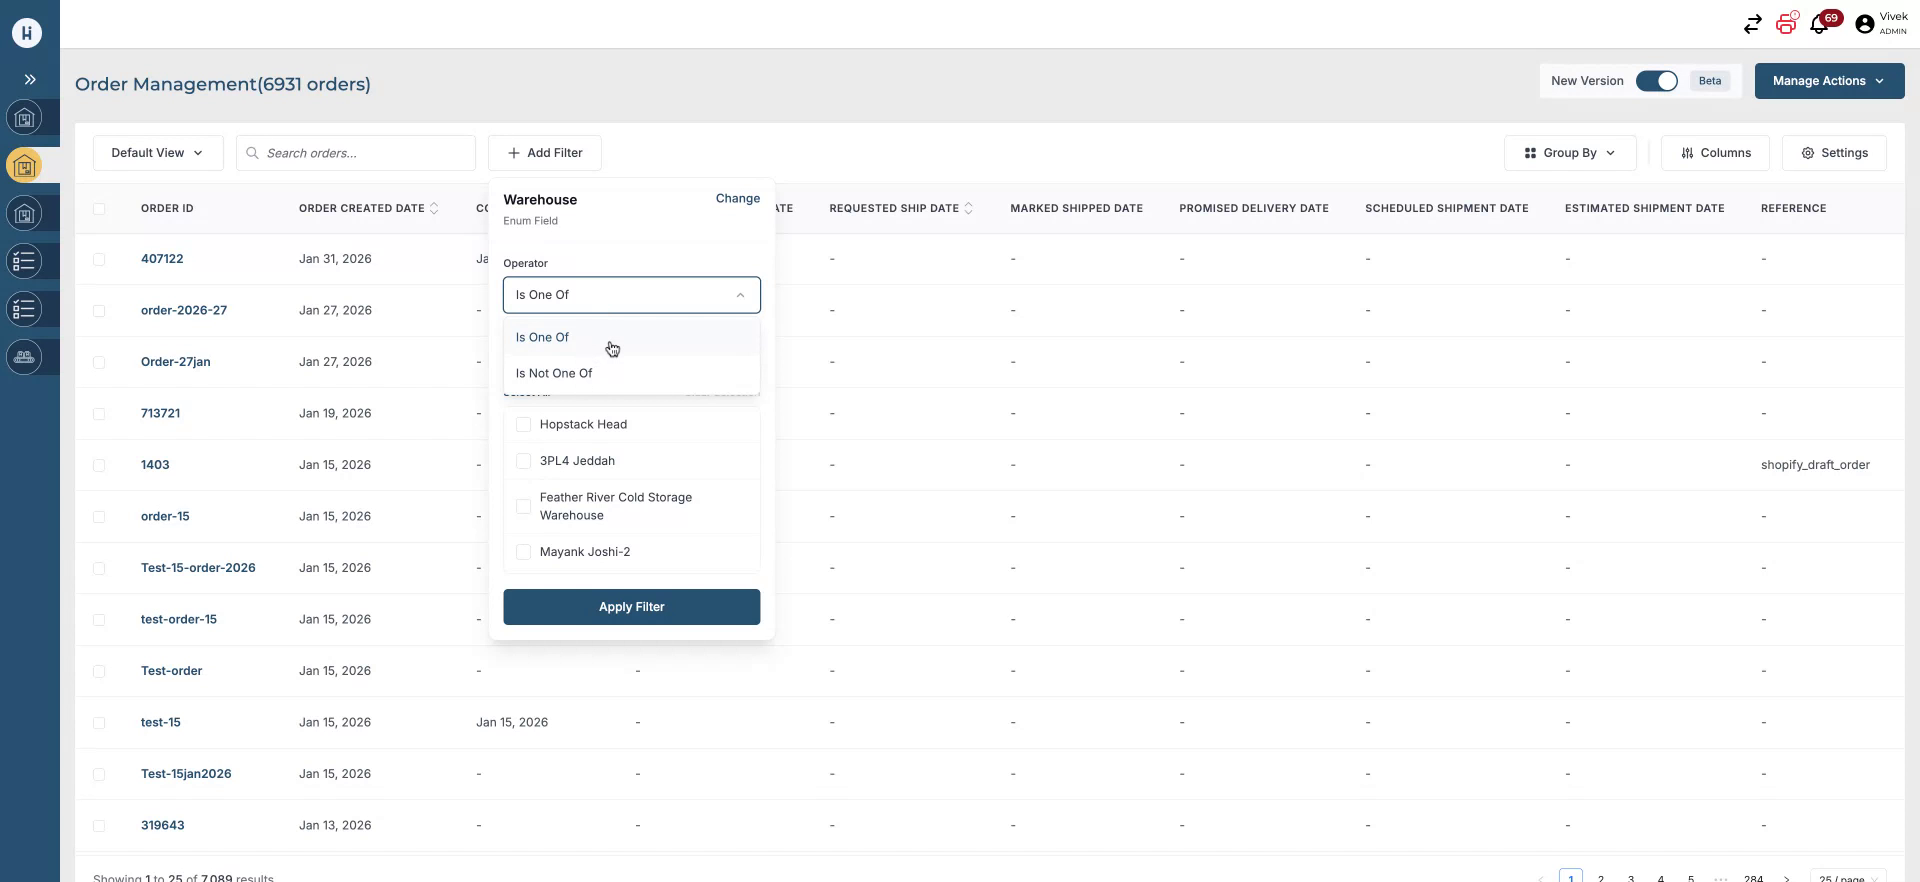Toggle the New Version switch
The image size is (1920, 882).
tap(1656, 81)
